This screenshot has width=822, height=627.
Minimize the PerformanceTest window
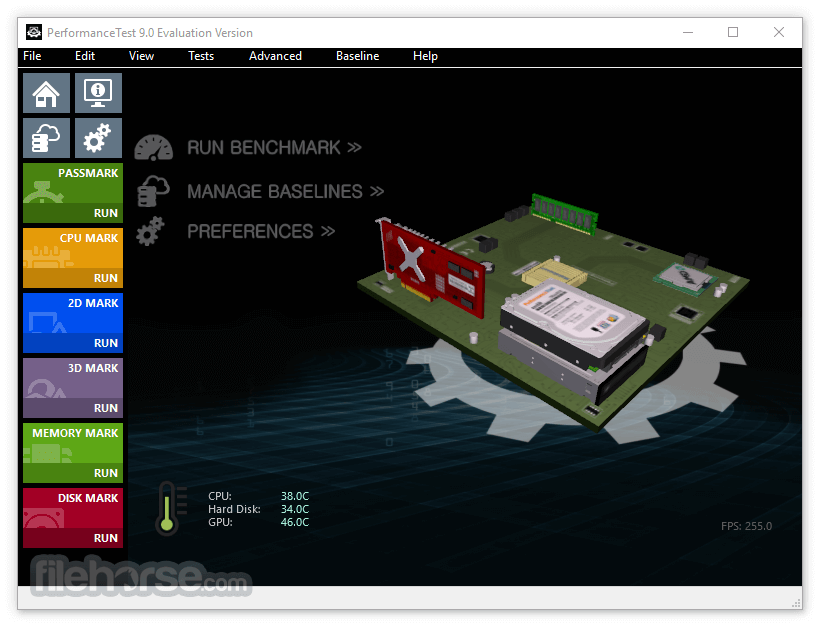pos(688,33)
